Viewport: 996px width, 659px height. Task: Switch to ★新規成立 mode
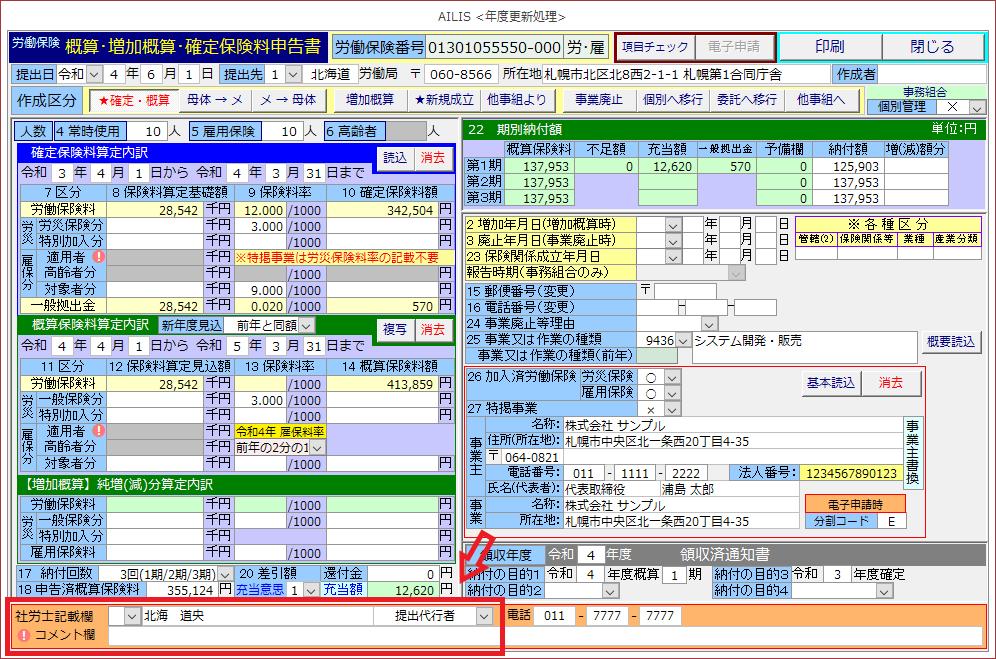coord(445,100)
